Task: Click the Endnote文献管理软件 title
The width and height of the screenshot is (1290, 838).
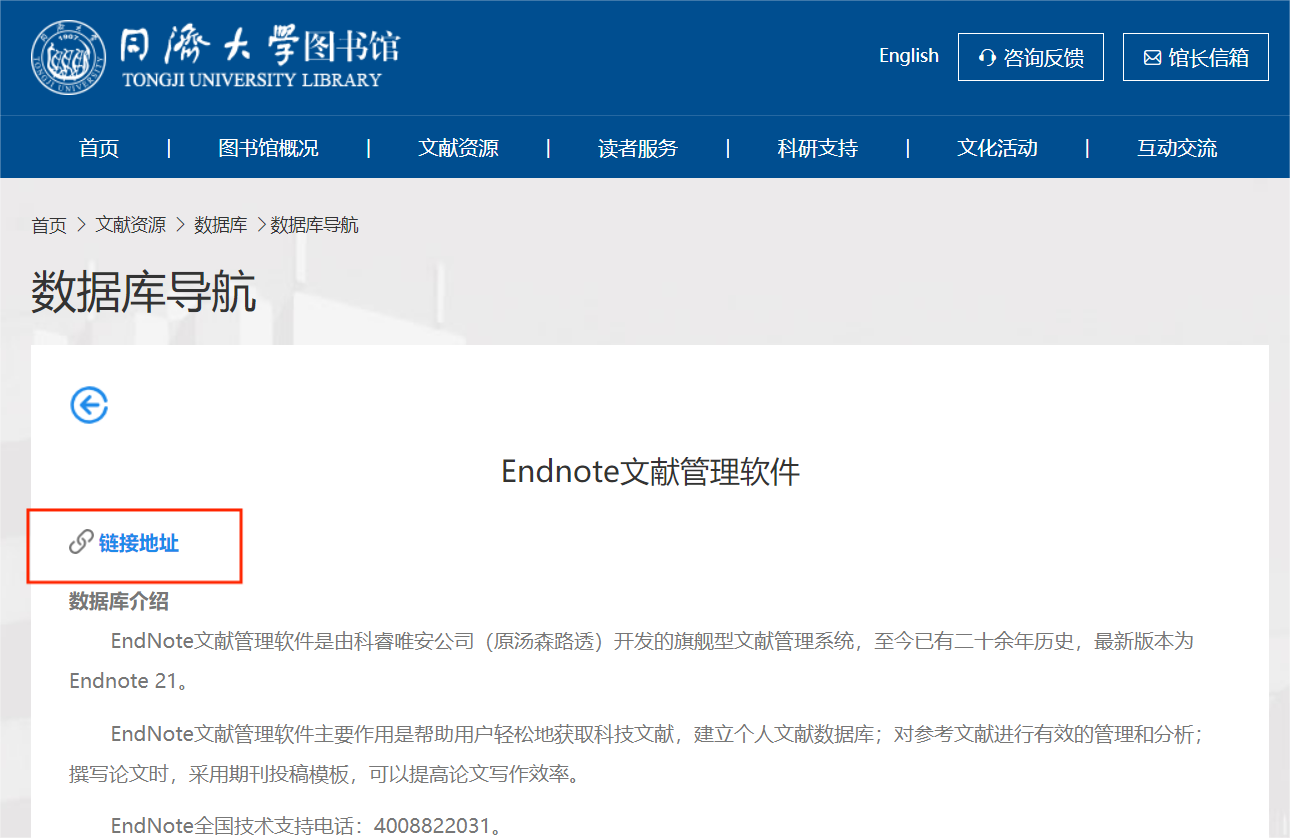Action: 650,472
